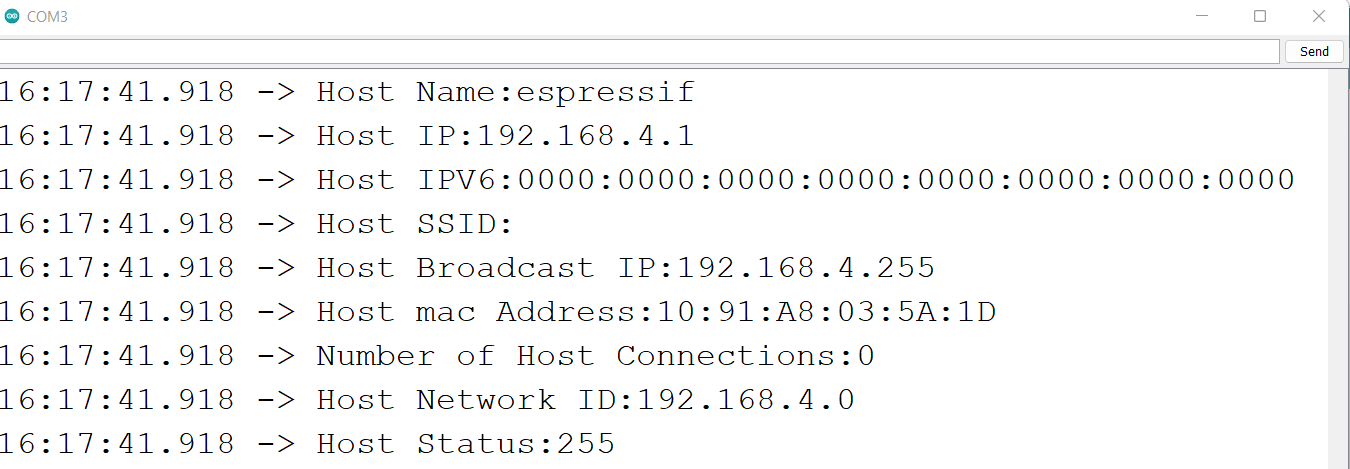
Task: Maximize the COM3 serial monitor window
Action: pyautogui.click(x=1260, y=16)
